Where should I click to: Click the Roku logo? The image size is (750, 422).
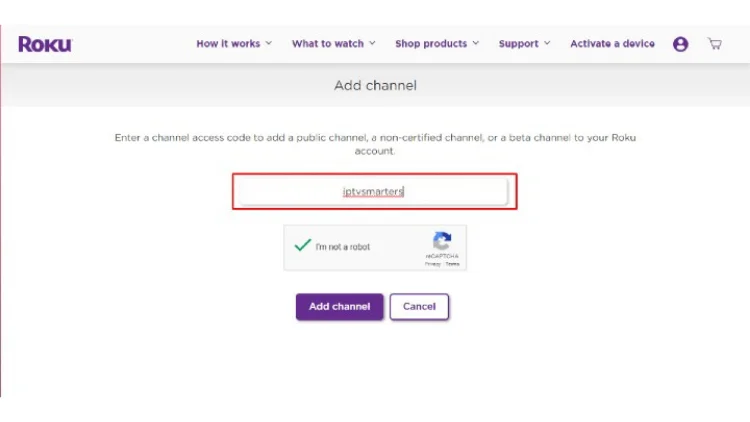pos(44,44)
